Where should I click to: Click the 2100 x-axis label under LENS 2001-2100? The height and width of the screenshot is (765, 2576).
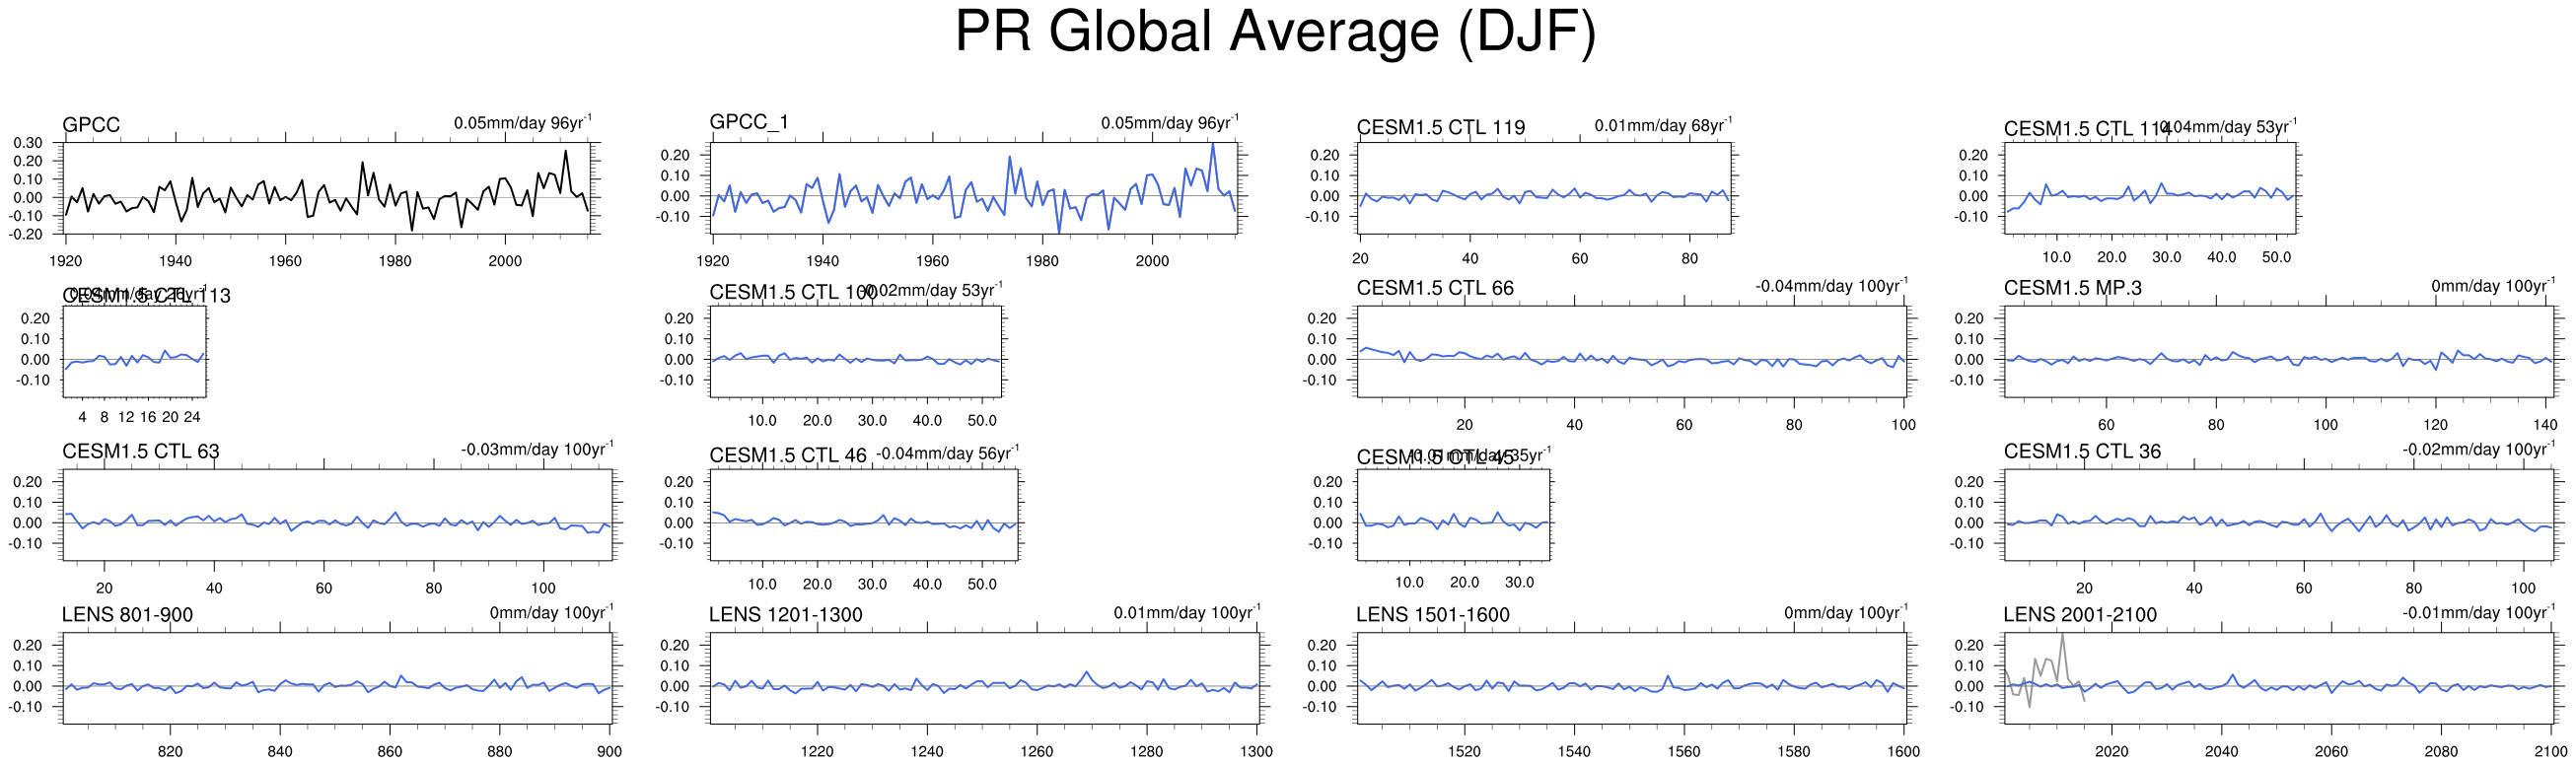tap(2551, 751)
